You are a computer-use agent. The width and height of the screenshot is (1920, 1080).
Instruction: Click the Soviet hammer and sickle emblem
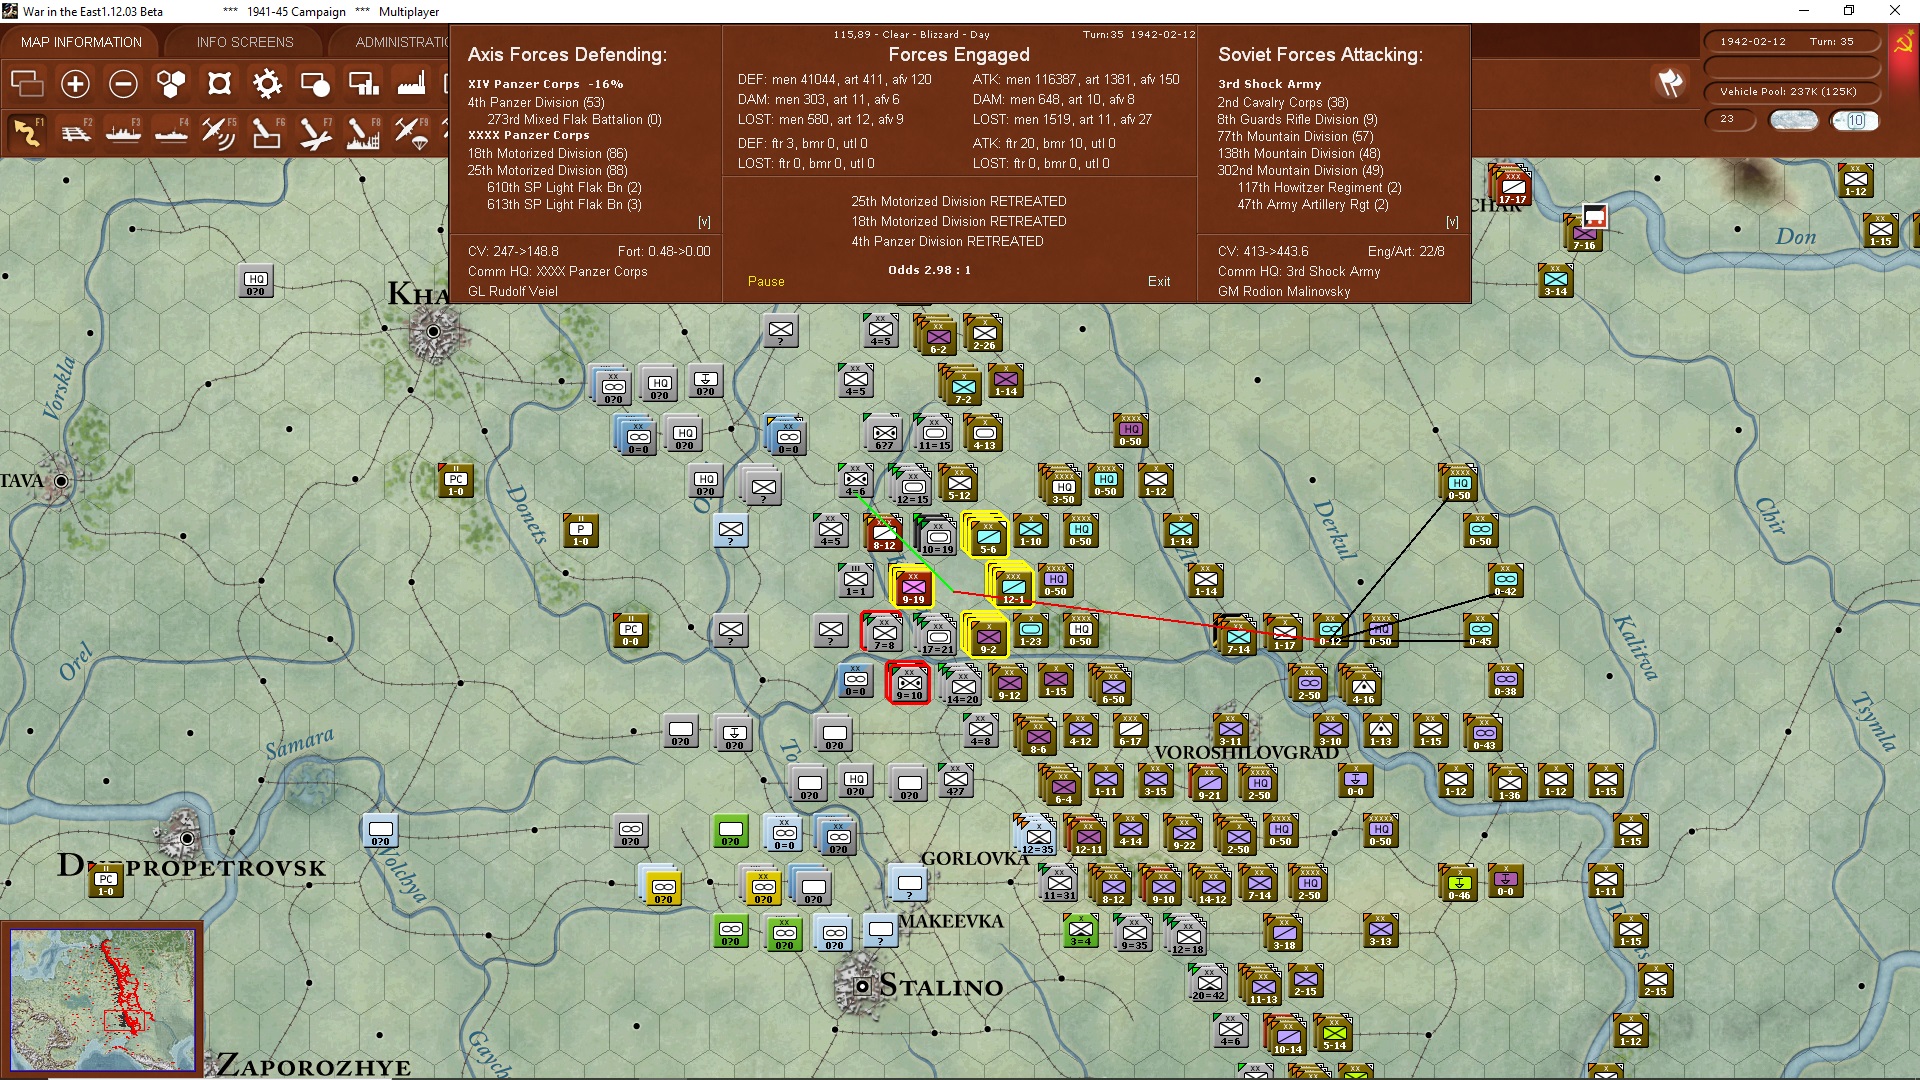pos(1903,42)
